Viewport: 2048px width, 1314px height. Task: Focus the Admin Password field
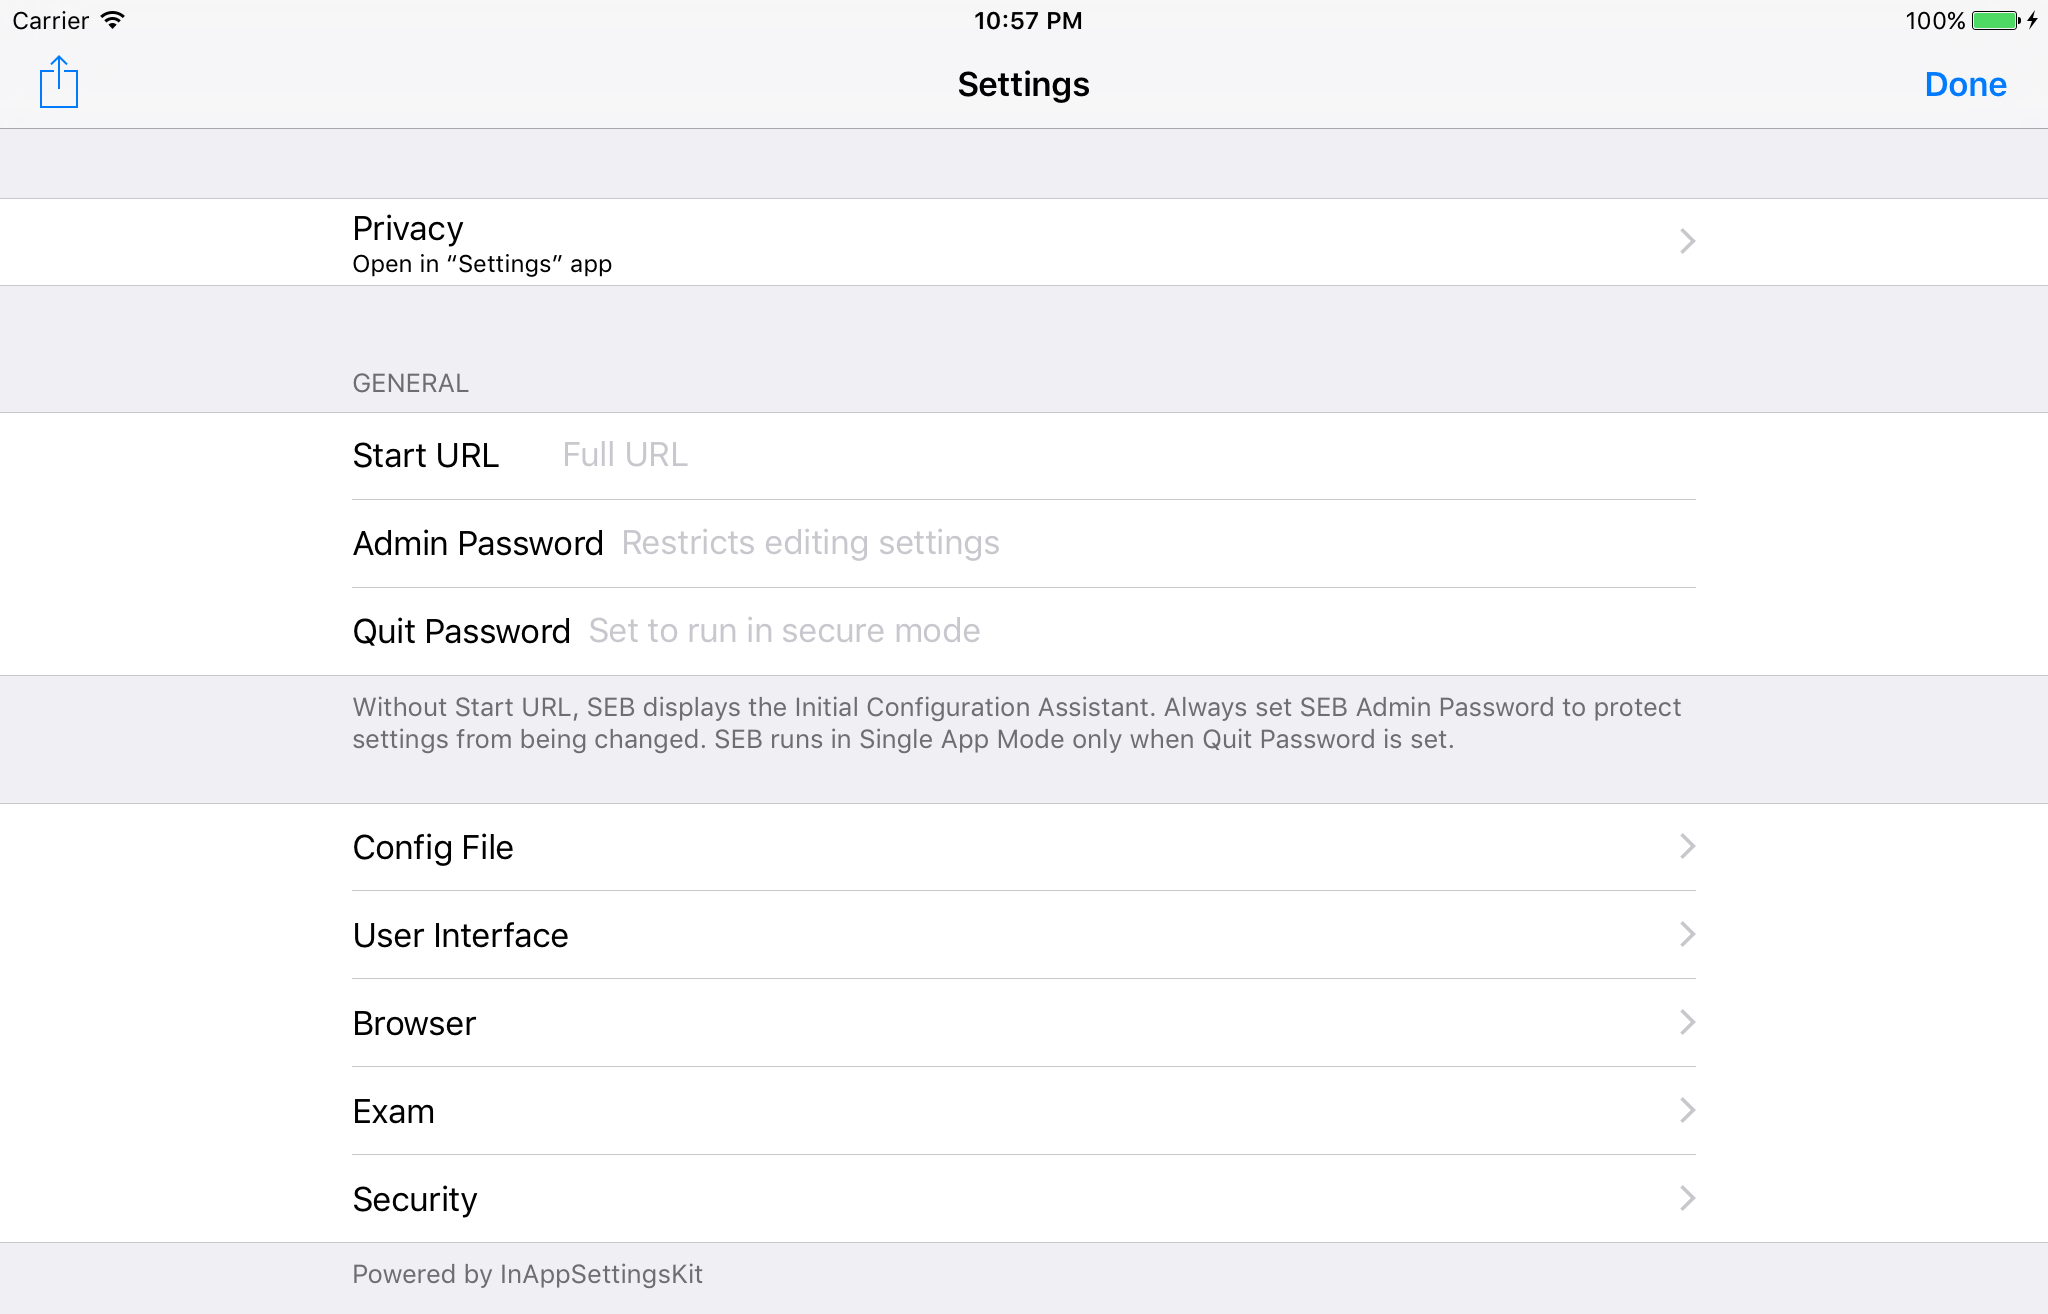click(x=1158, y=543)
